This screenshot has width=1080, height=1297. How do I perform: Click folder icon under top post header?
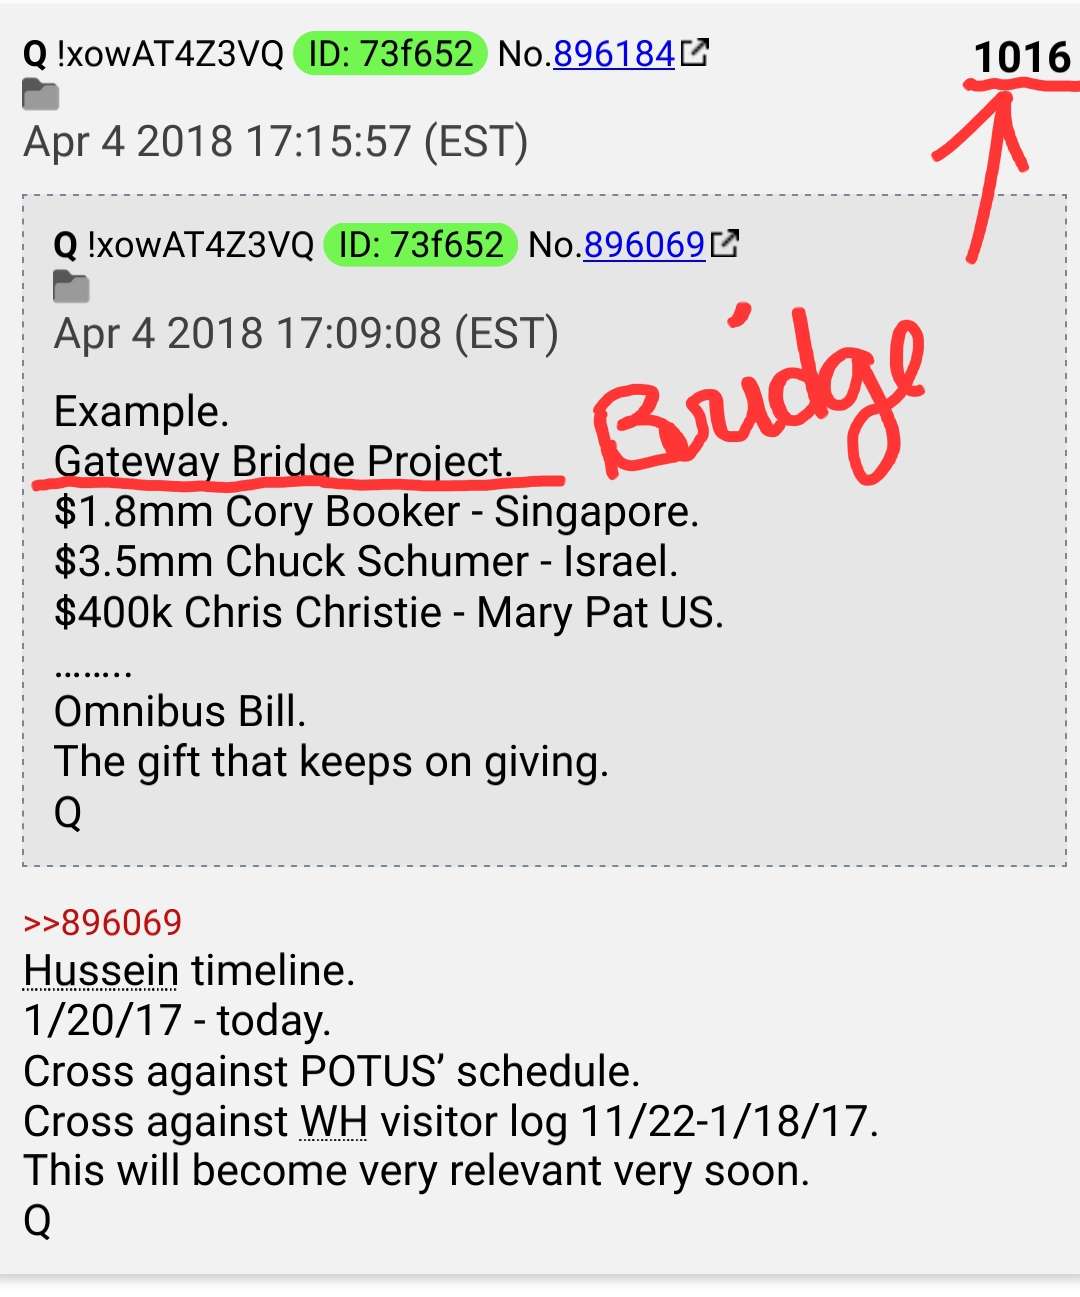click(41, 96)
